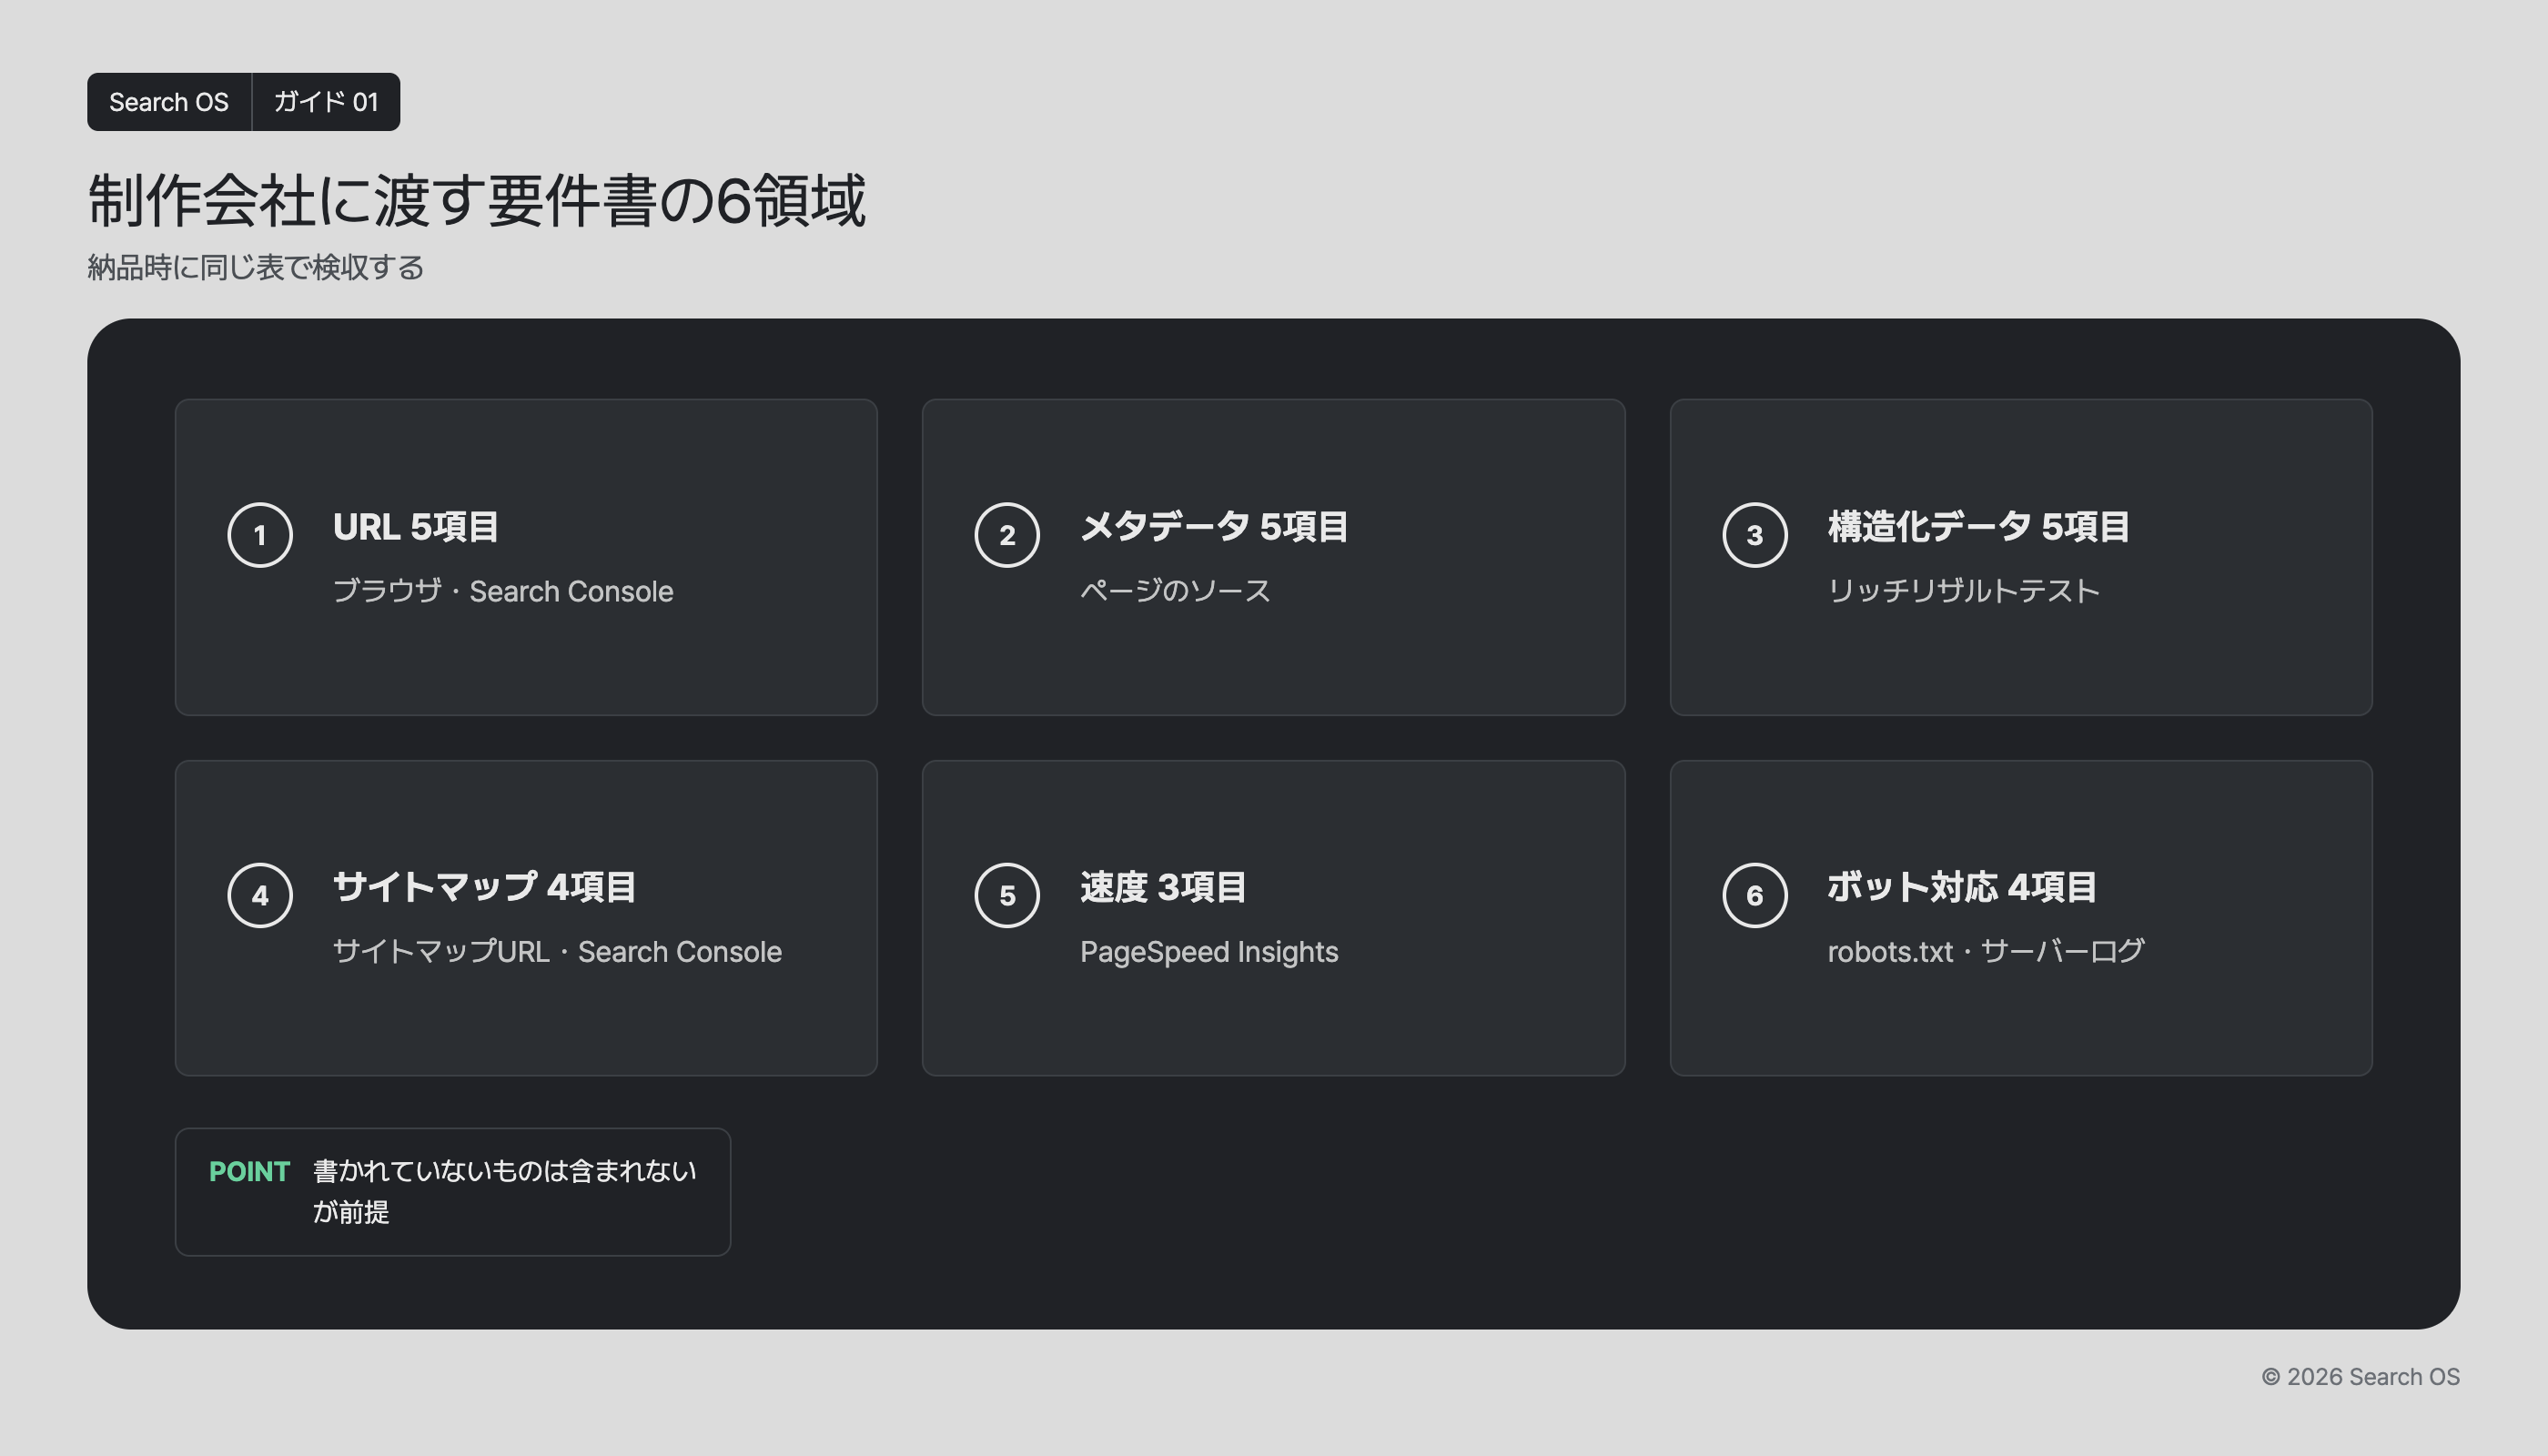Click the ページのソース text

(1175, 591)
